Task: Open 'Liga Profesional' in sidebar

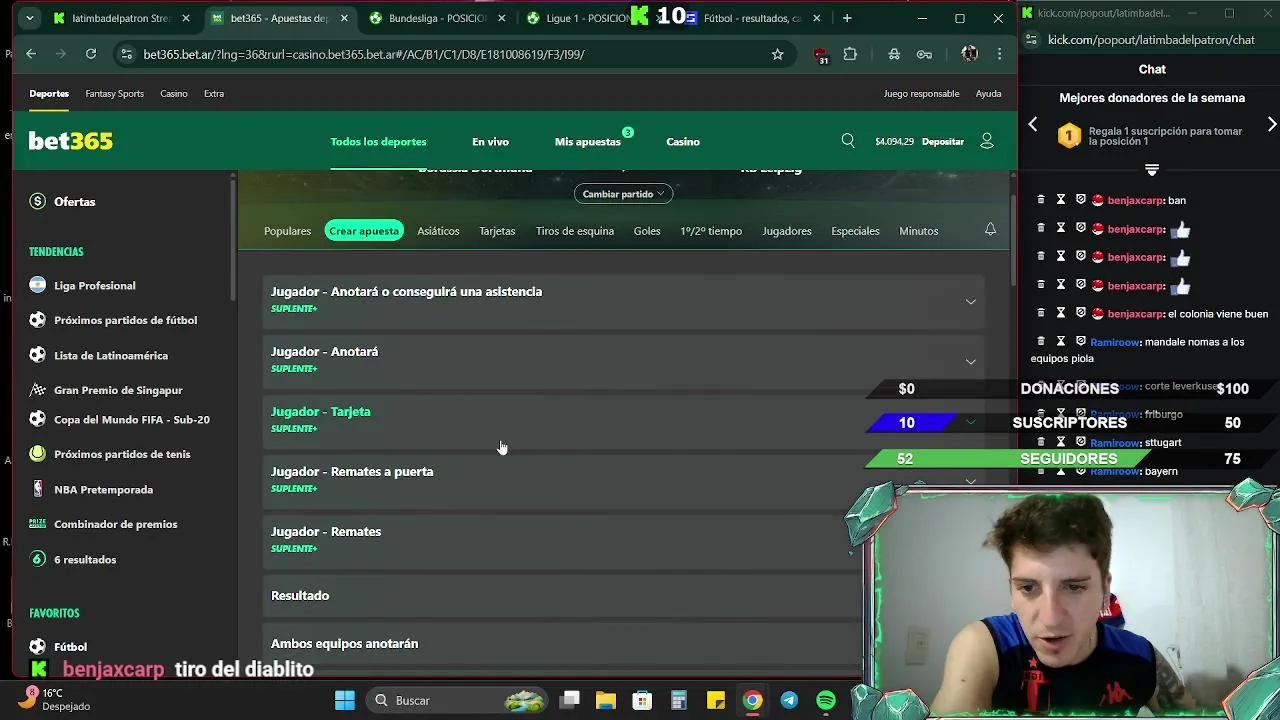Action: click(x=94, y=285)
